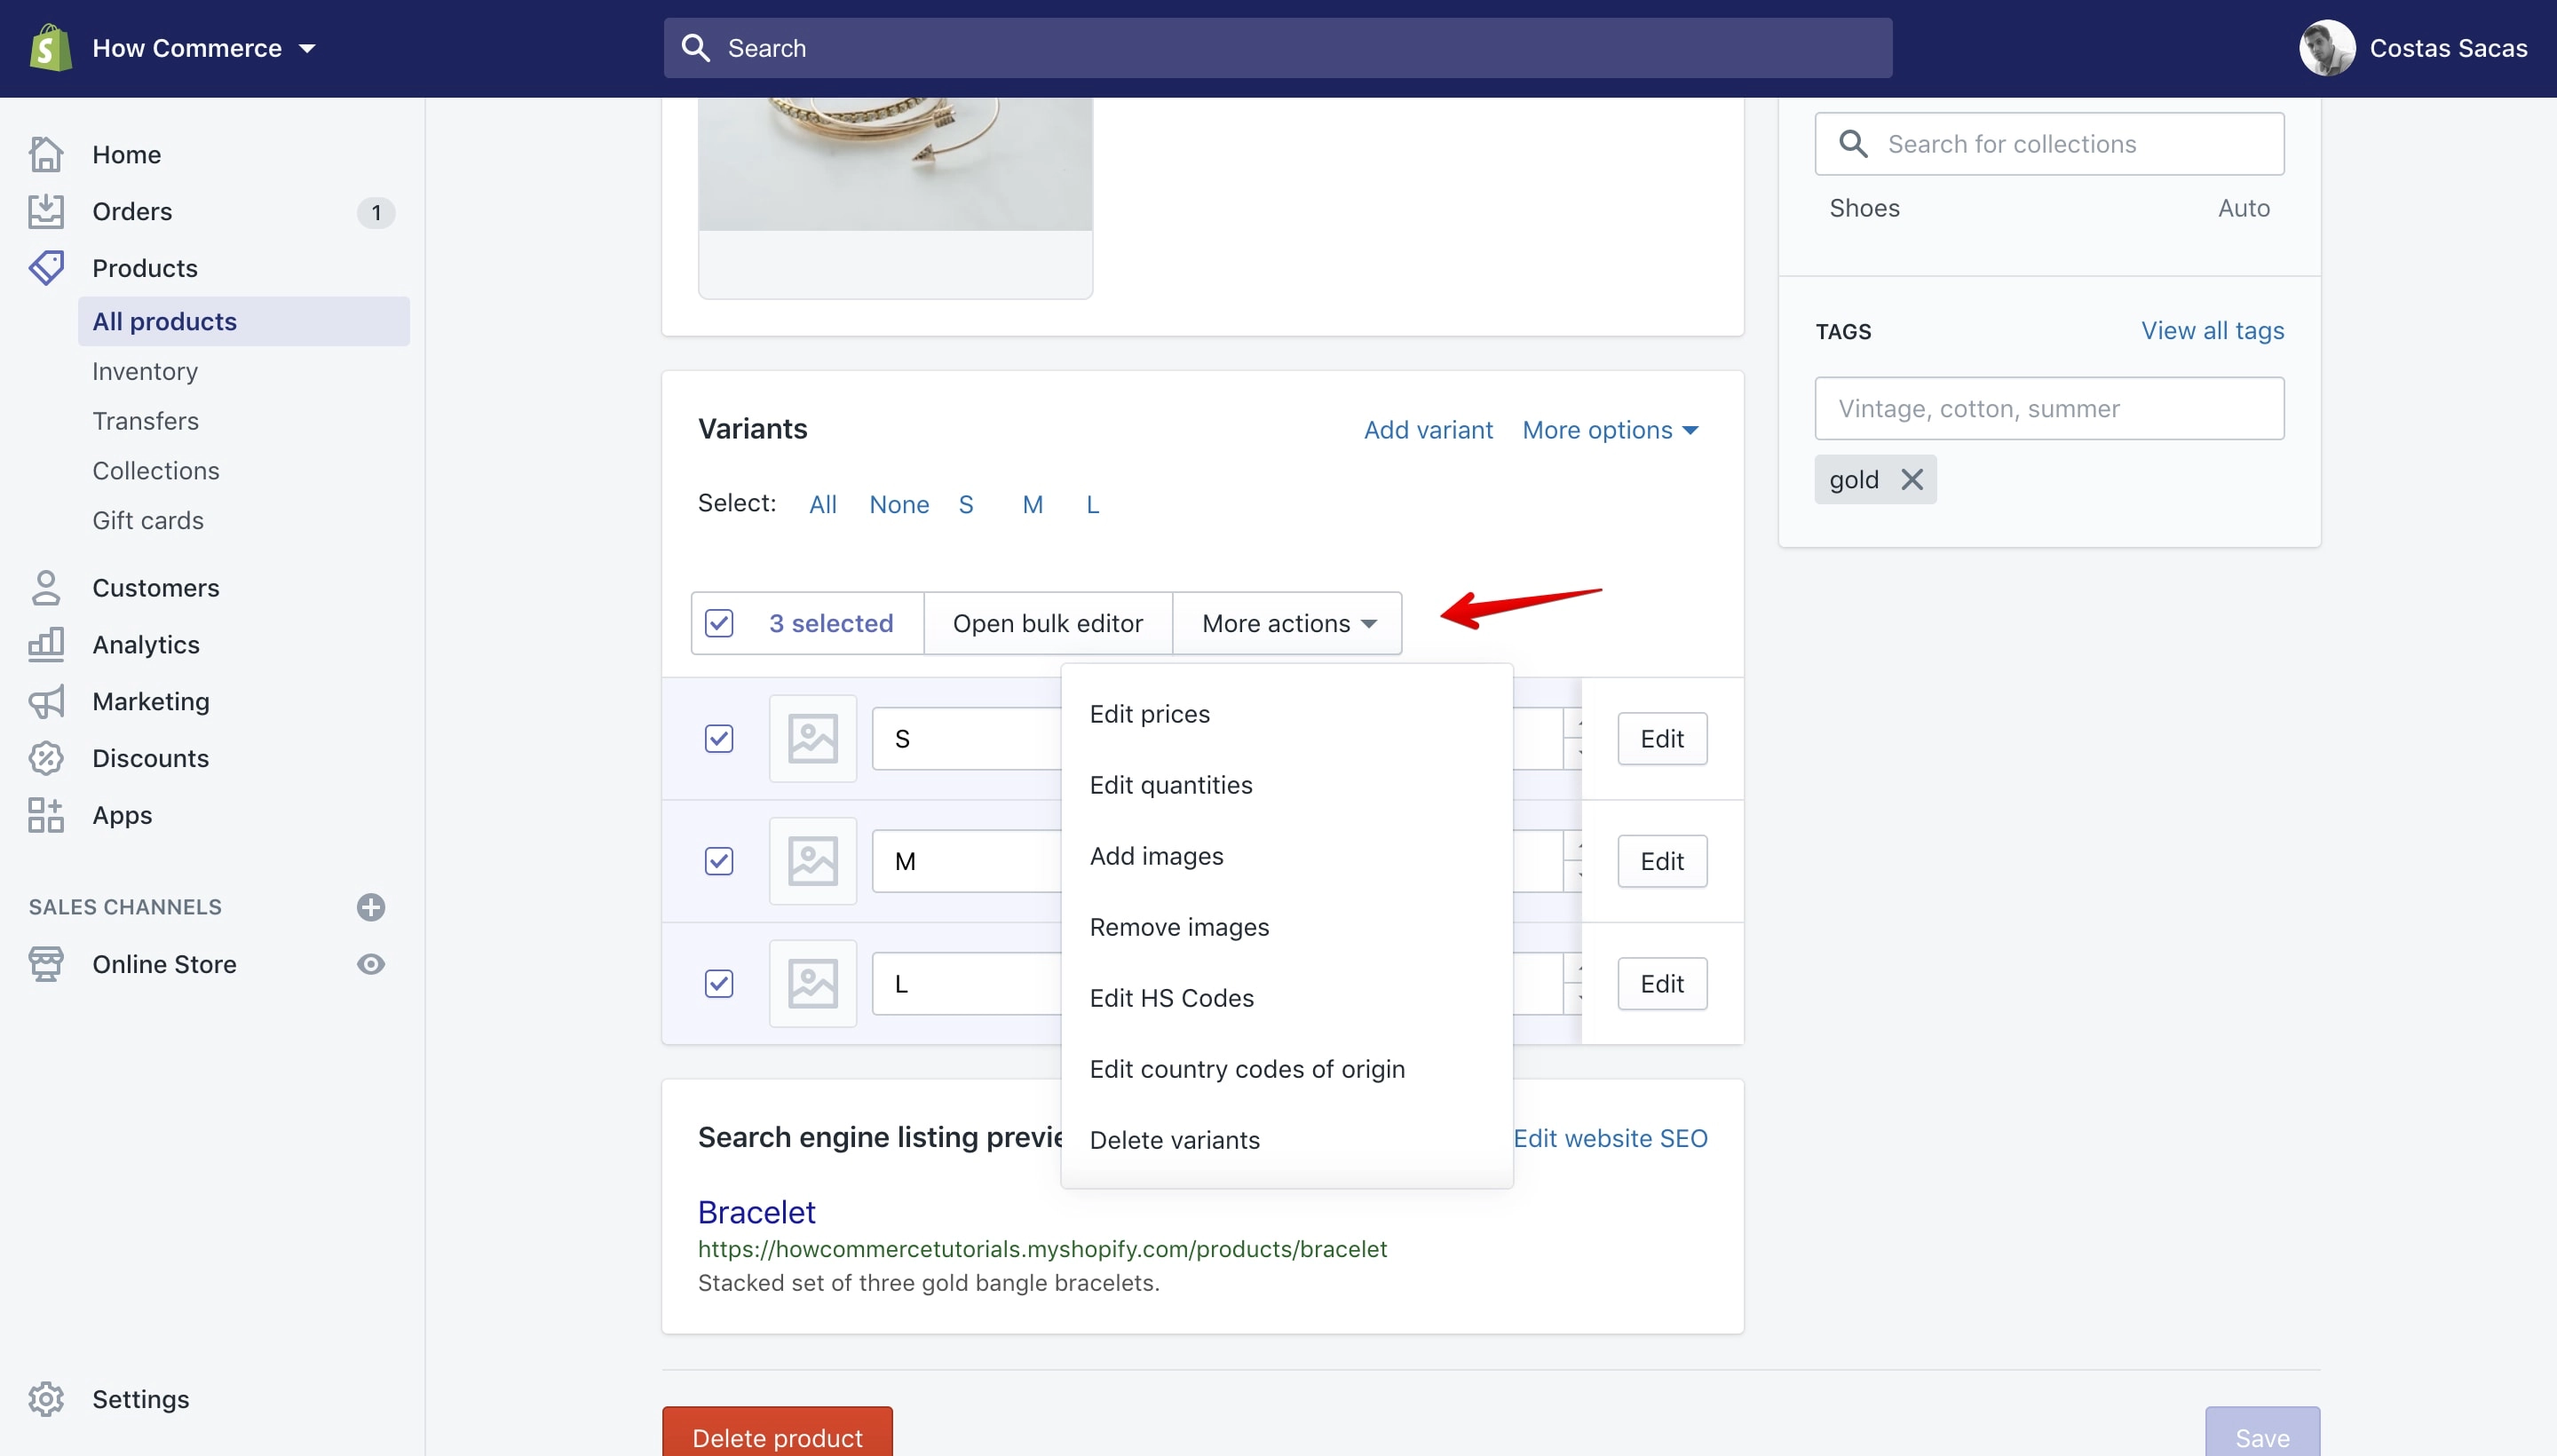Select All products in sidebar
This screenshot has width=2557, height=1456.
pos(243,321)
